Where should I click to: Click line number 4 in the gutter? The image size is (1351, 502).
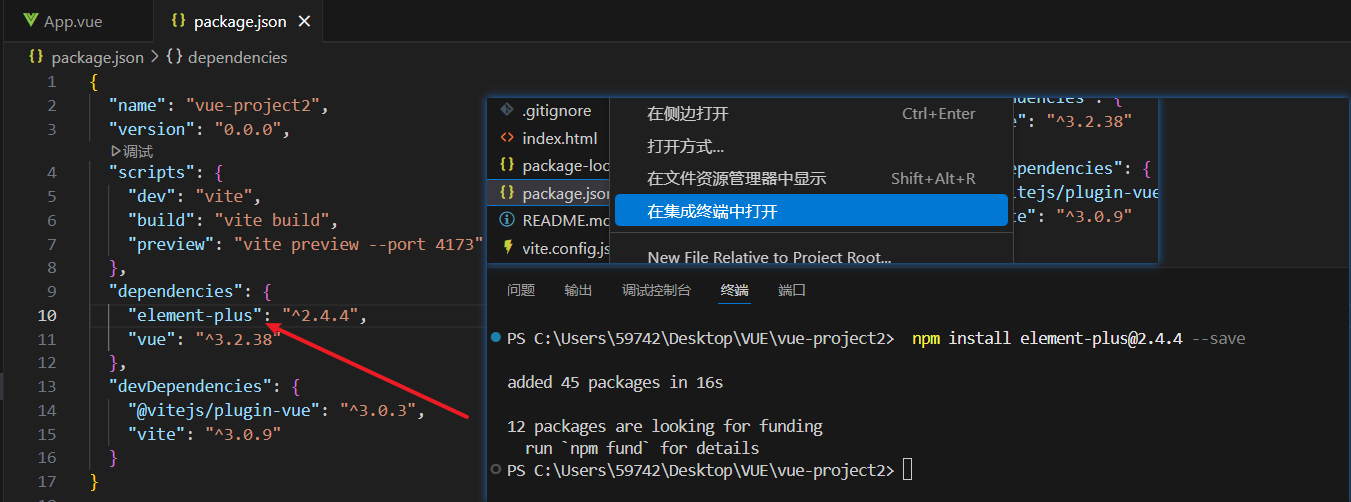coord(52,172)
